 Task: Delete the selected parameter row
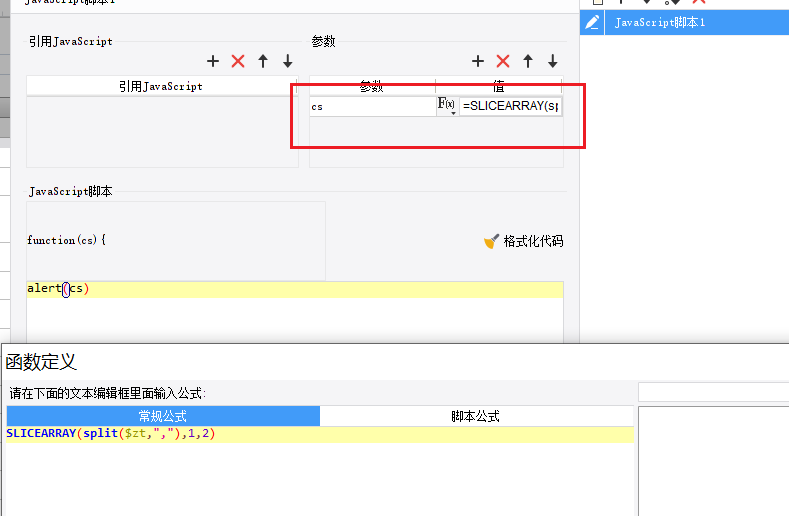pos(503,61)
